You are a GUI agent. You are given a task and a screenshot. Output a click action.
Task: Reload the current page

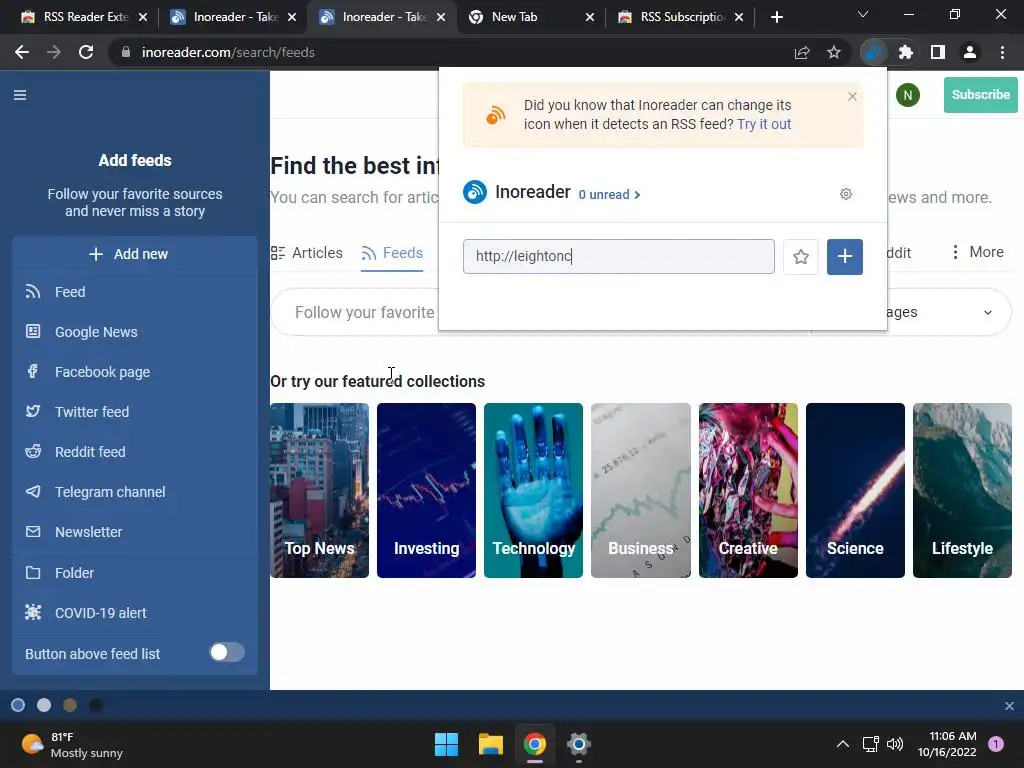[86, 52]
